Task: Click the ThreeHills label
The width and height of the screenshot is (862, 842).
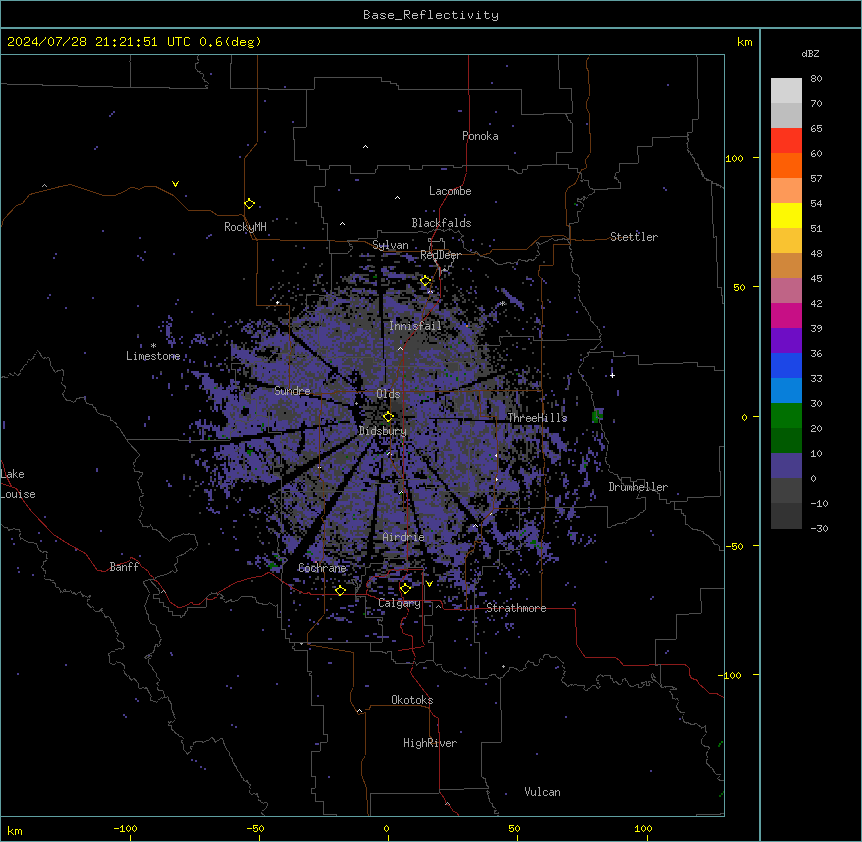Action: click(537, 418)
